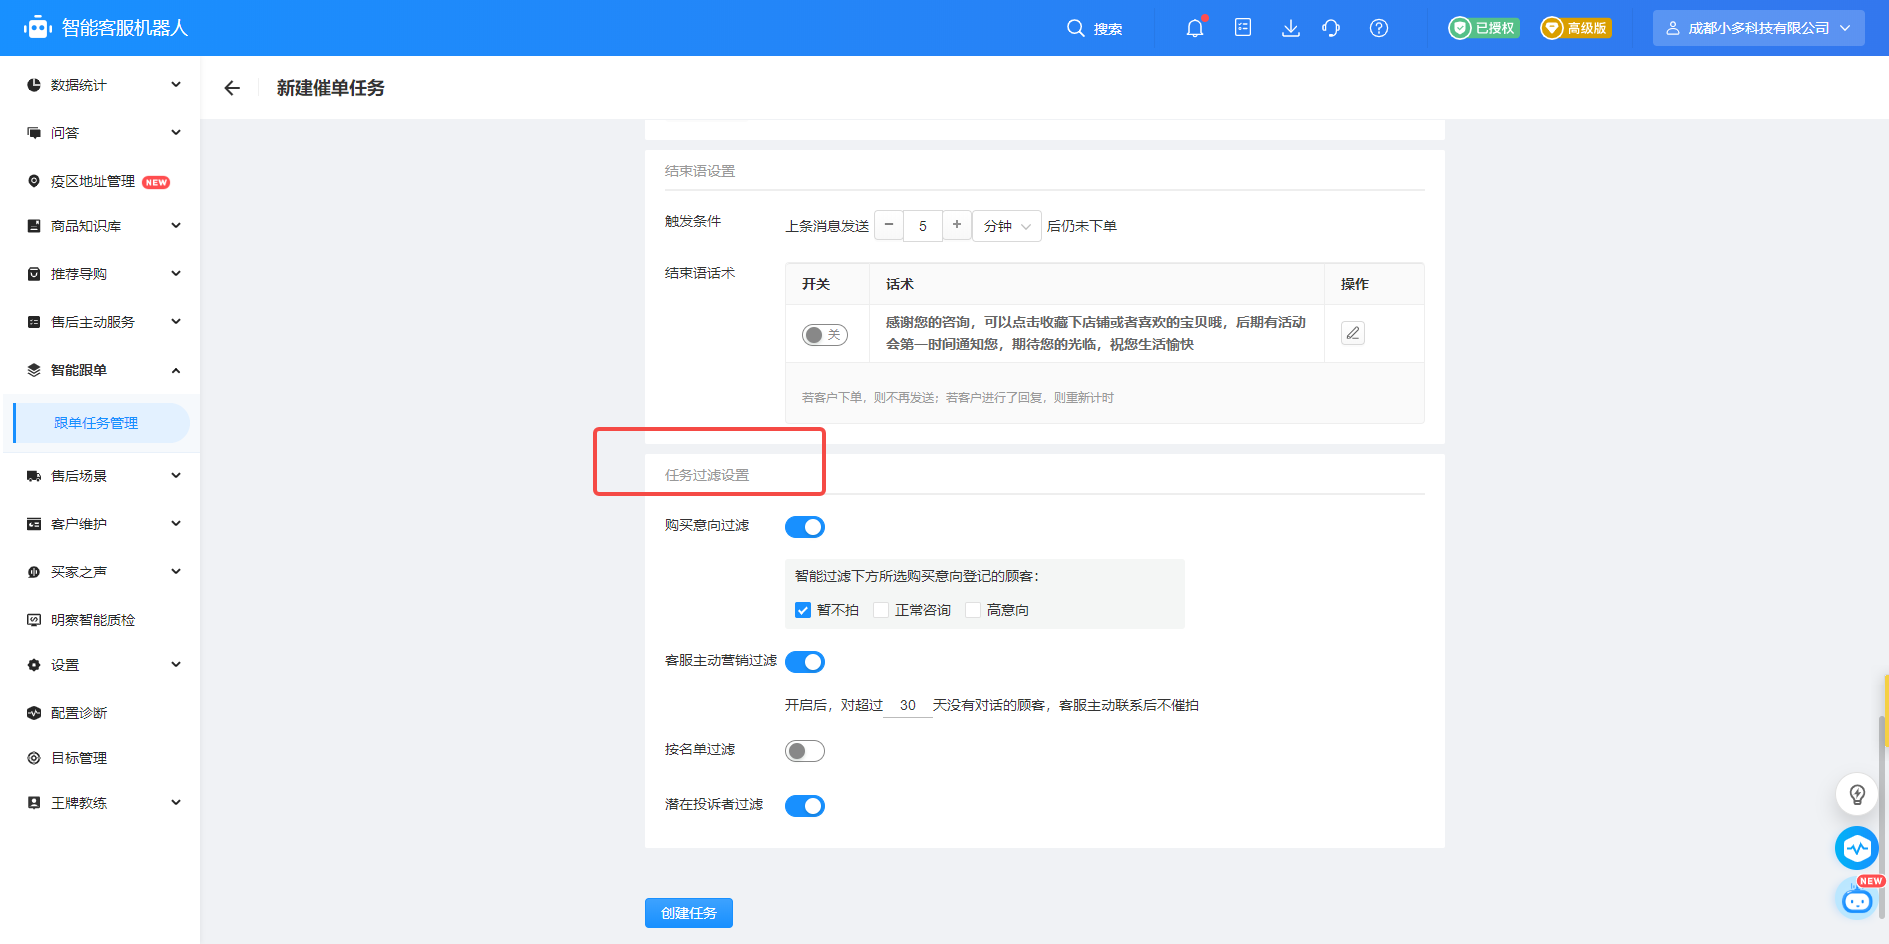Check the 正常咨询 checkbox
Viewport: 1889px width, 944px height.
pyautogui.click(x=881, y=610)
